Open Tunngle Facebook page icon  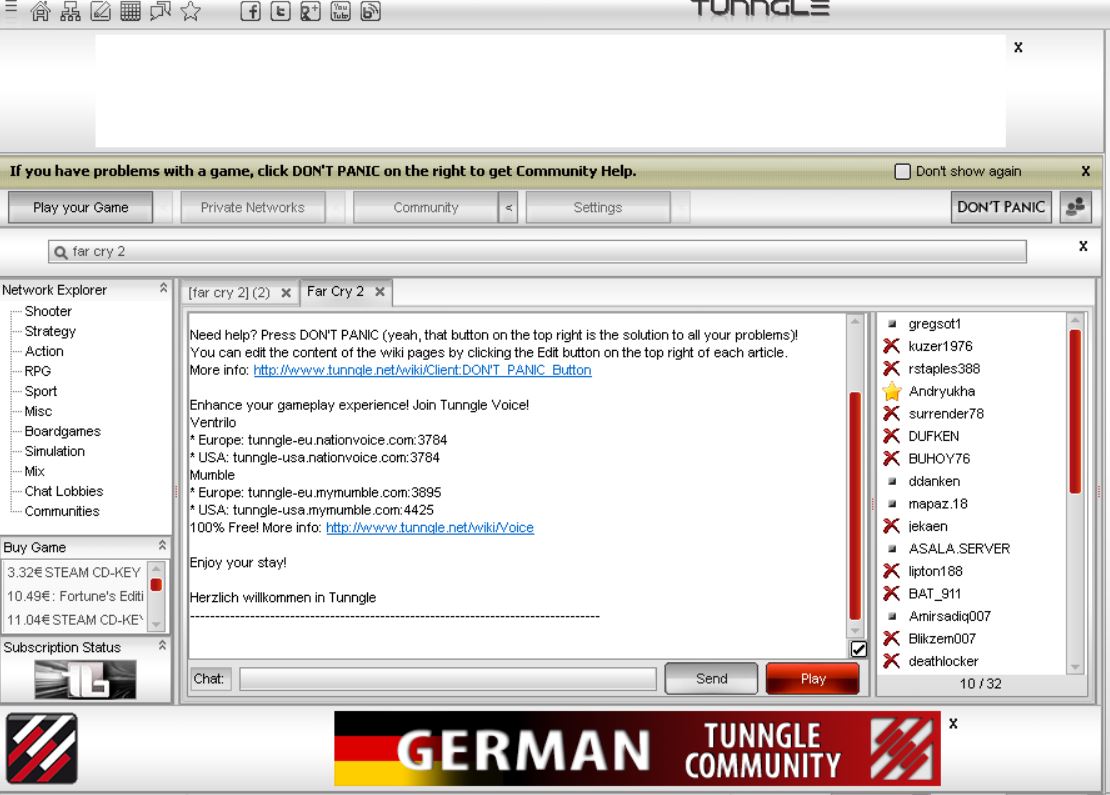pyautogui.click(x=250, y=11)
